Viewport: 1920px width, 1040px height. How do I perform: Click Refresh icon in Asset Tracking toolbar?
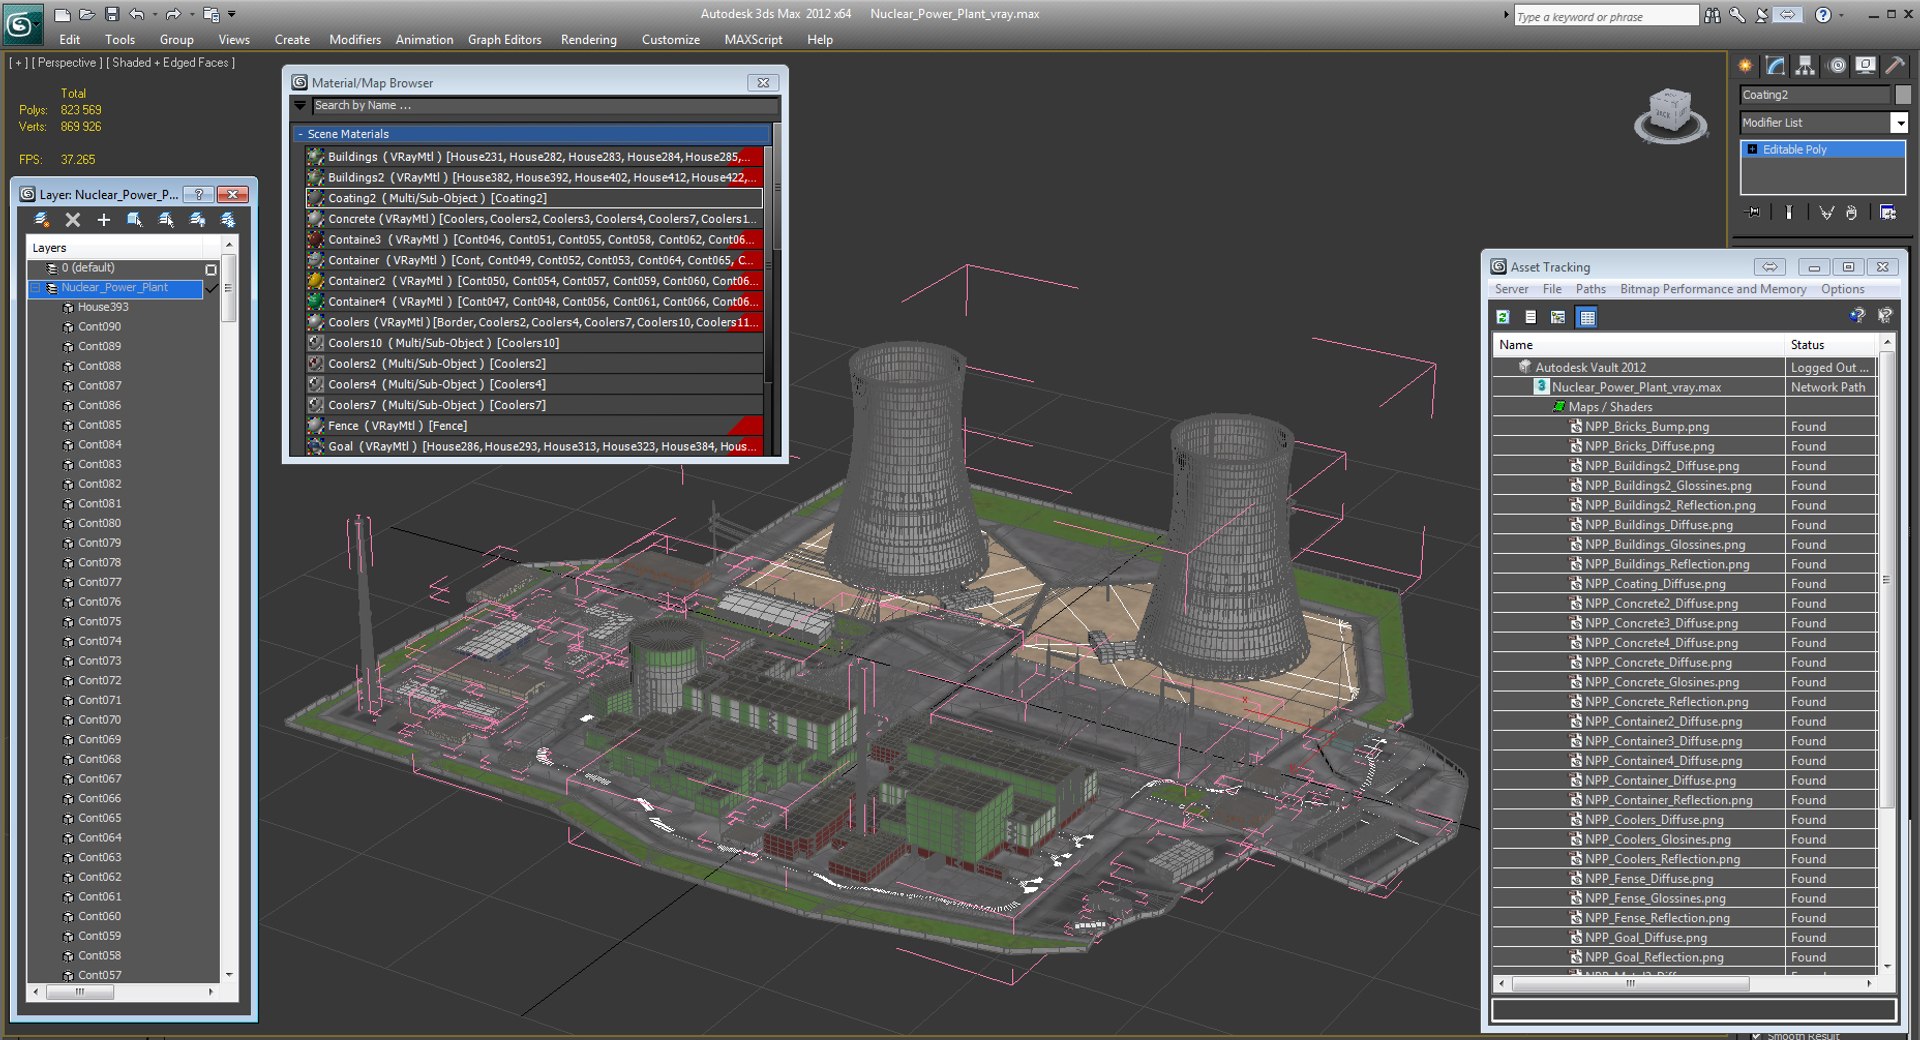[x=1503, y=317]
